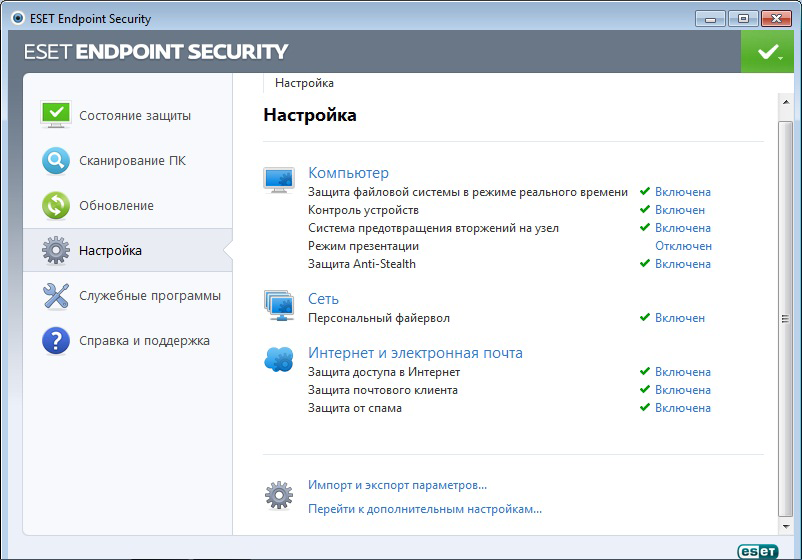
Task: Toggle real-time file system protection status Включена
Action: [682, 192]
